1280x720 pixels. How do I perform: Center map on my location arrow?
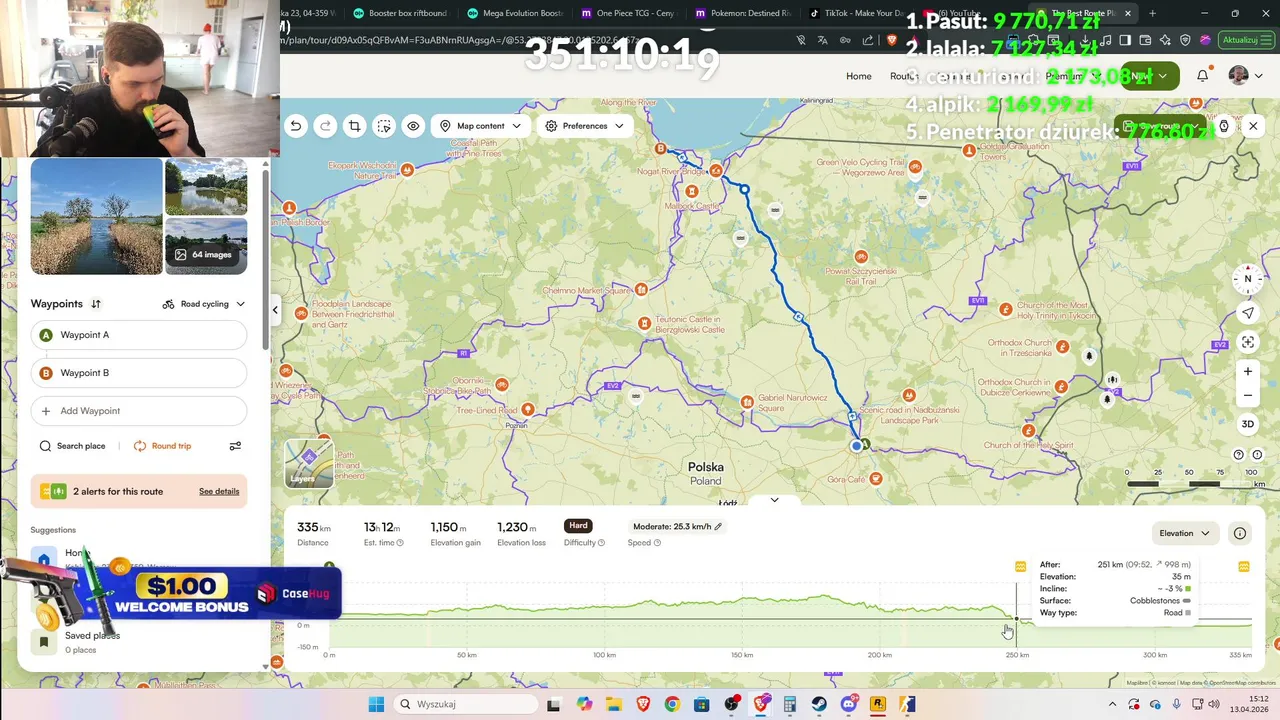coord(1247,313)
